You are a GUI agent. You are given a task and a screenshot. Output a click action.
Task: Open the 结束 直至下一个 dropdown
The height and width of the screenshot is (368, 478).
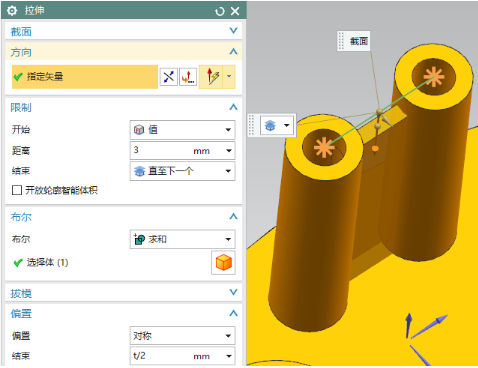click(x=182, y=171)
